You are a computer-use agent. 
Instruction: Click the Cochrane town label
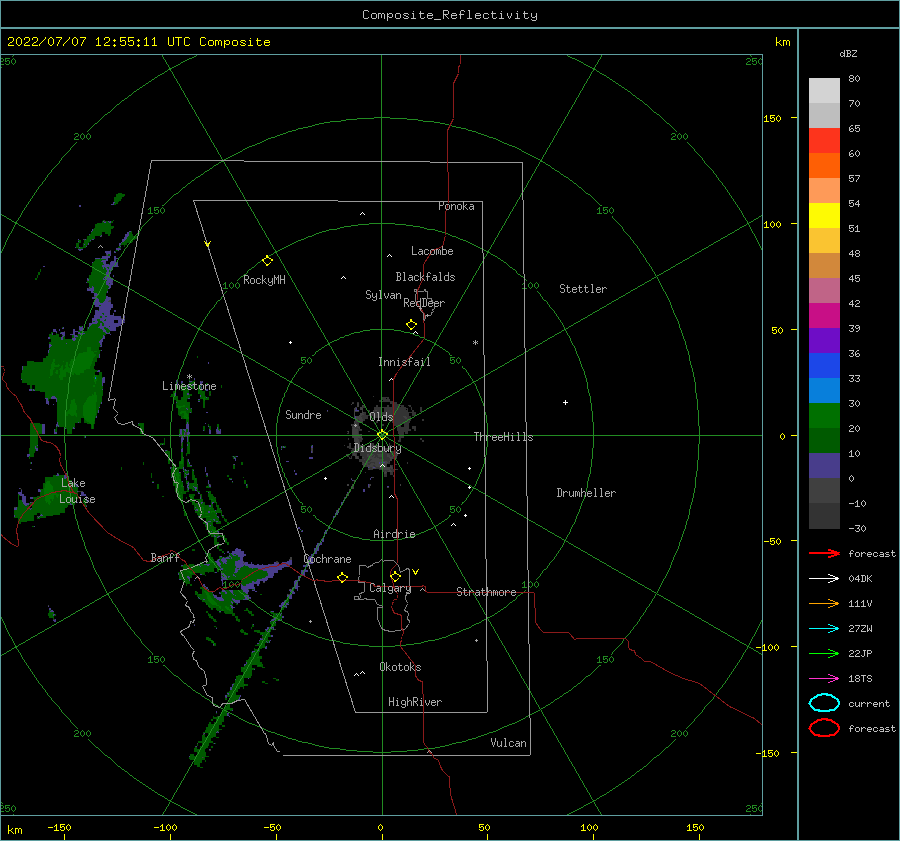(327, 559)
